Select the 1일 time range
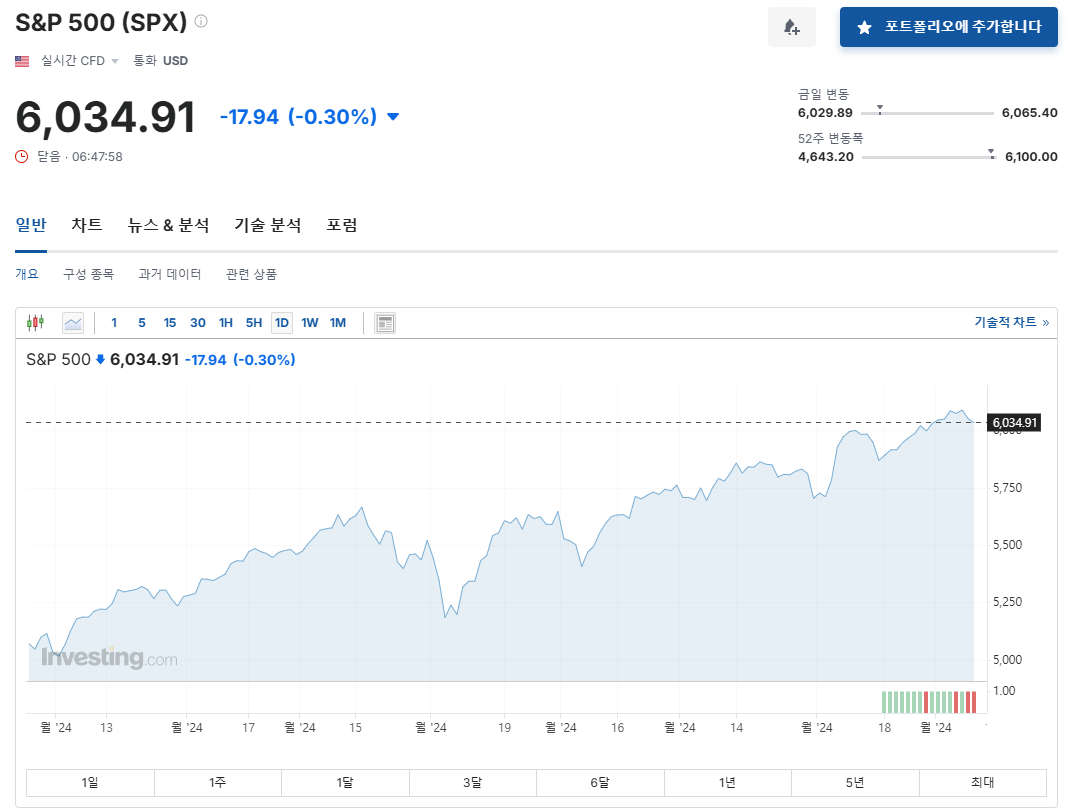Image resolution: width=1070 pixels, height=812 pixels. coord(90,783)
